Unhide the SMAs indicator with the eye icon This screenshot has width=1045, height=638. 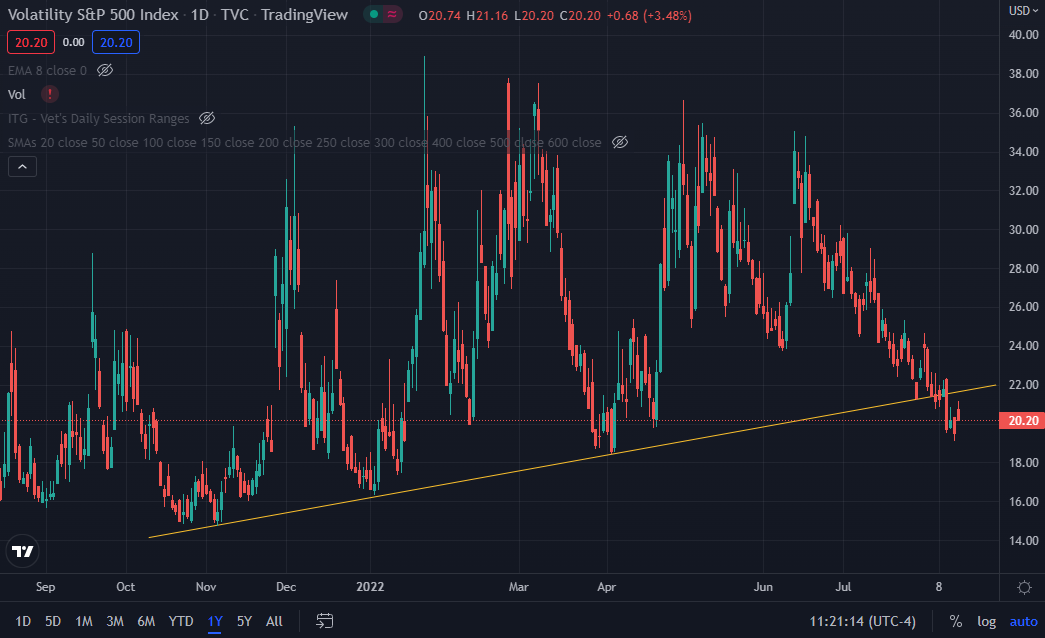pos(620,142)
